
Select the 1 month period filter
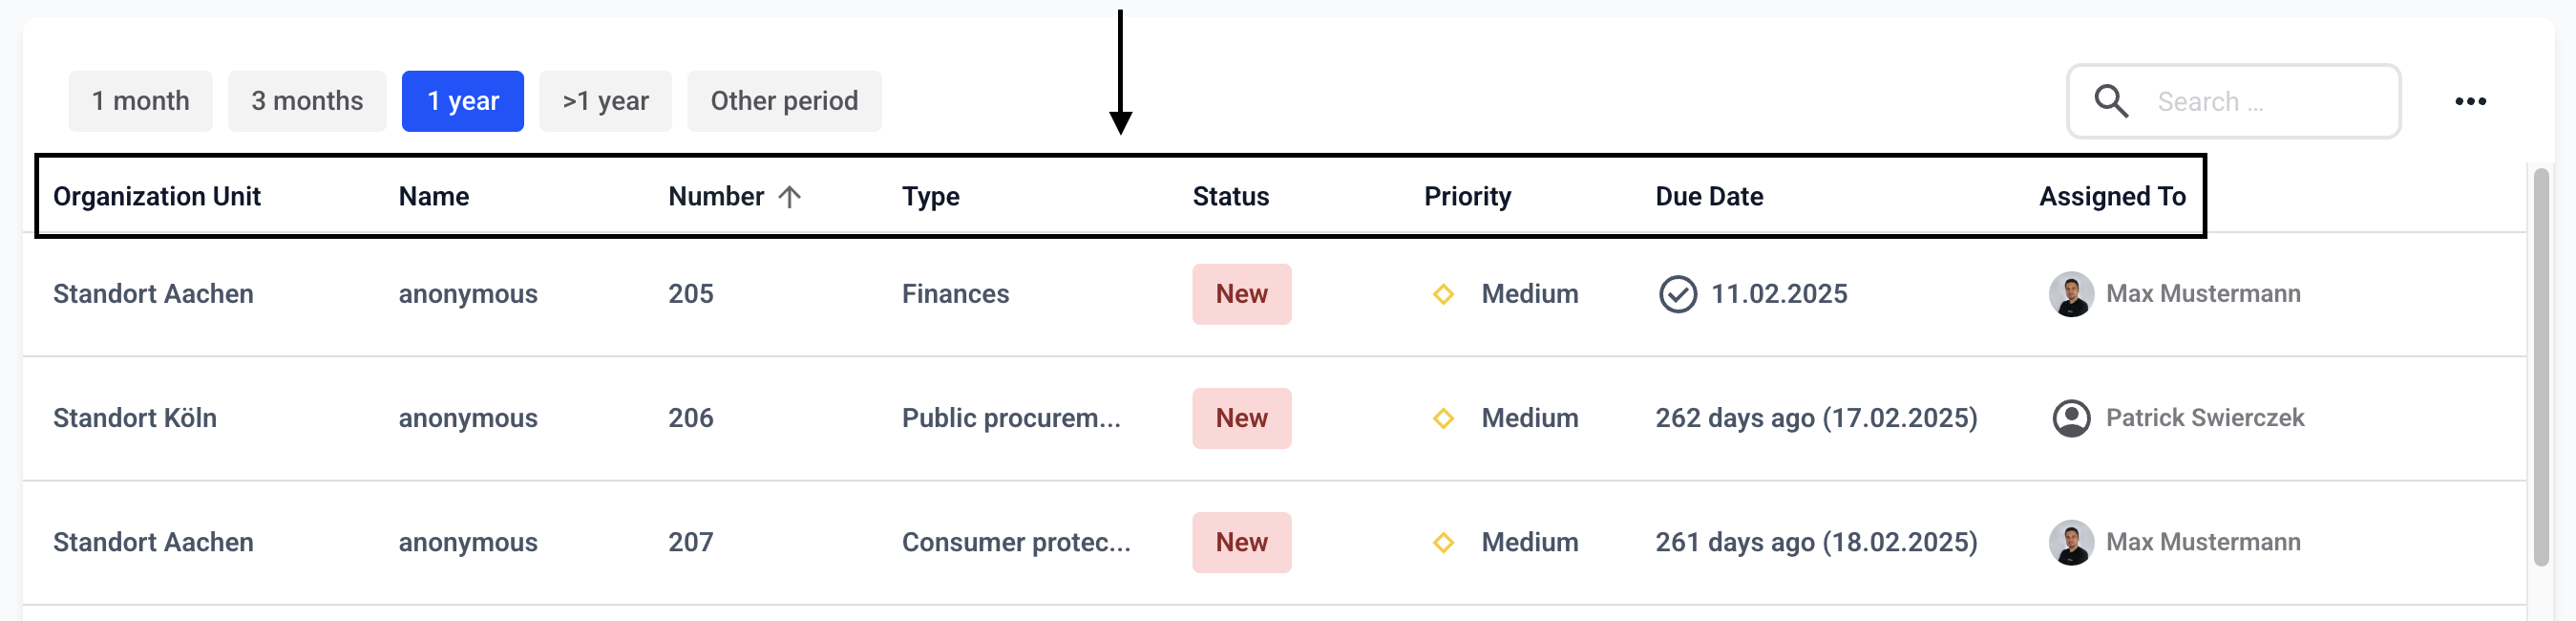(141, 101)
